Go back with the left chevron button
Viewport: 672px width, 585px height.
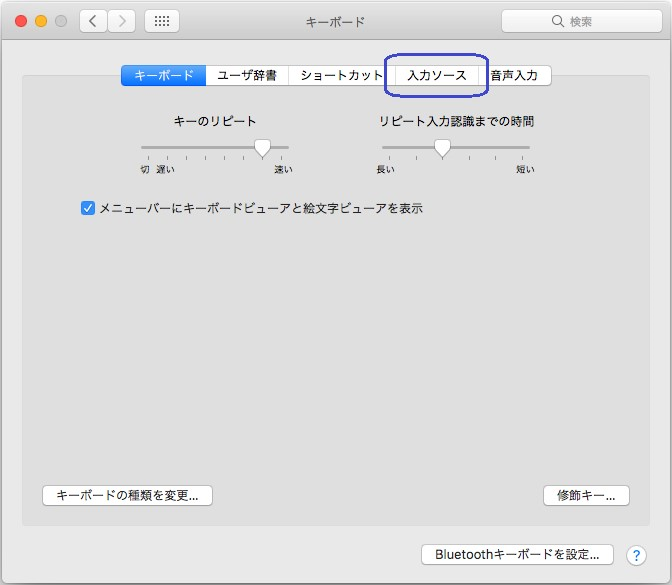coord(93,21)
